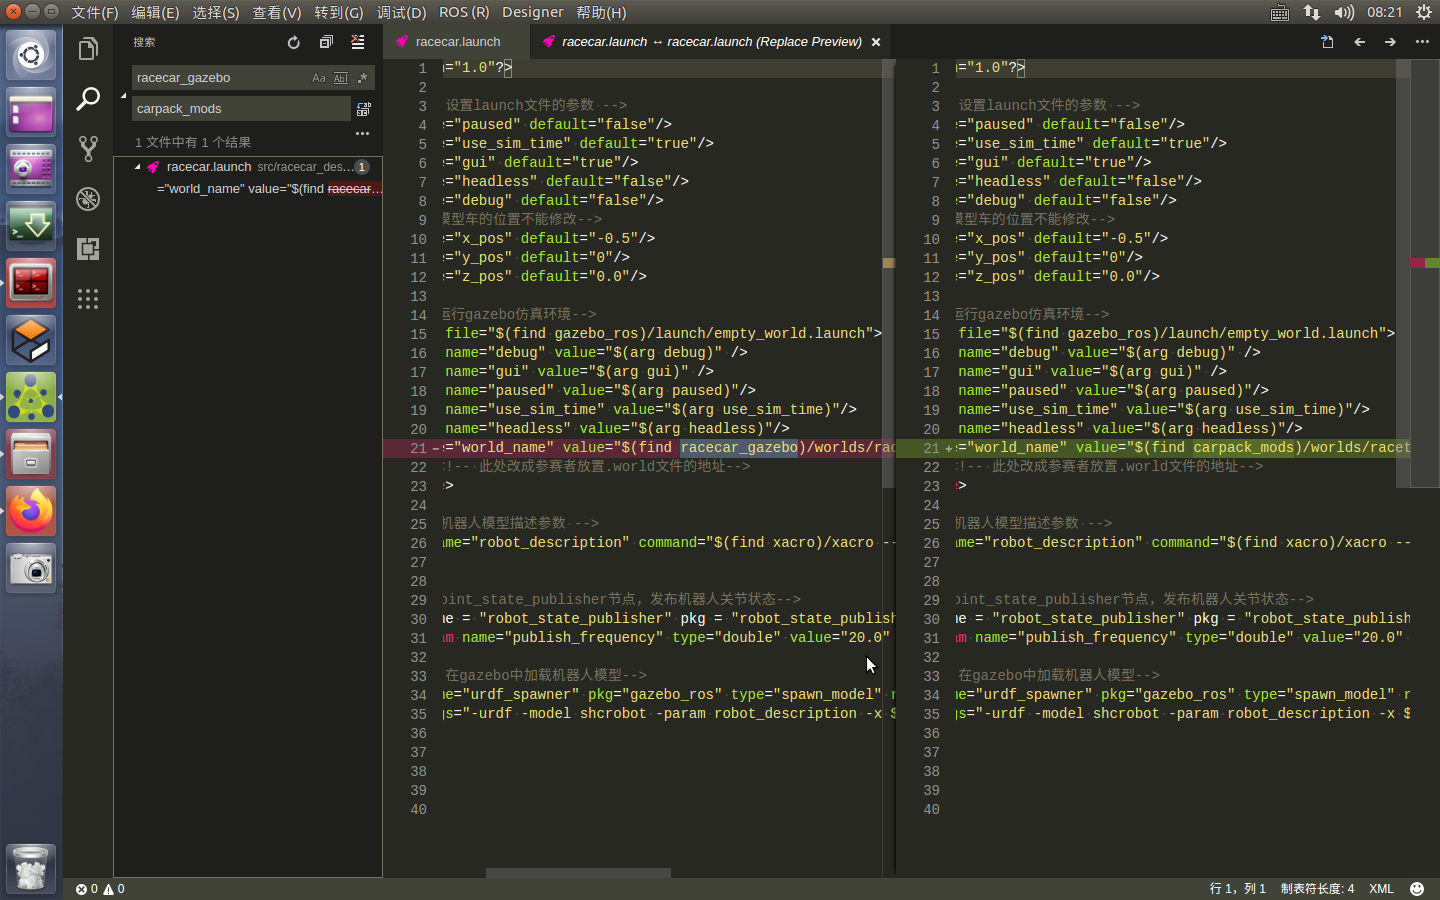Screen dimensions: 1440x900
Task: Open the Source Control view
Action: click(88, 149)
